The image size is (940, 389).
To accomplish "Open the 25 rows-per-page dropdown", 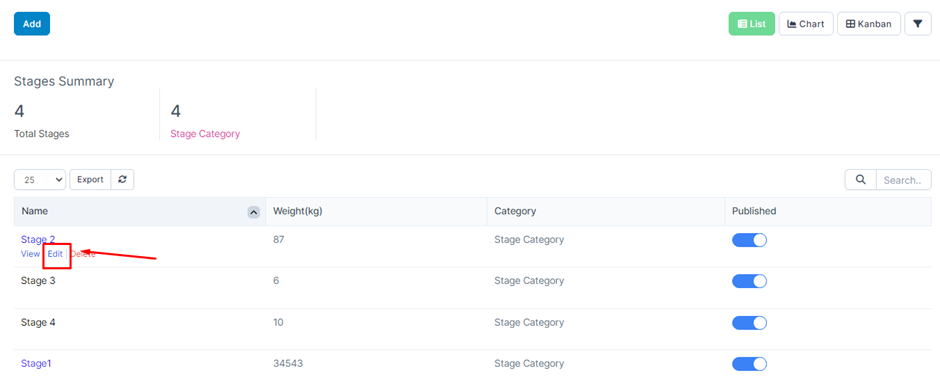I will coord(40,179).
